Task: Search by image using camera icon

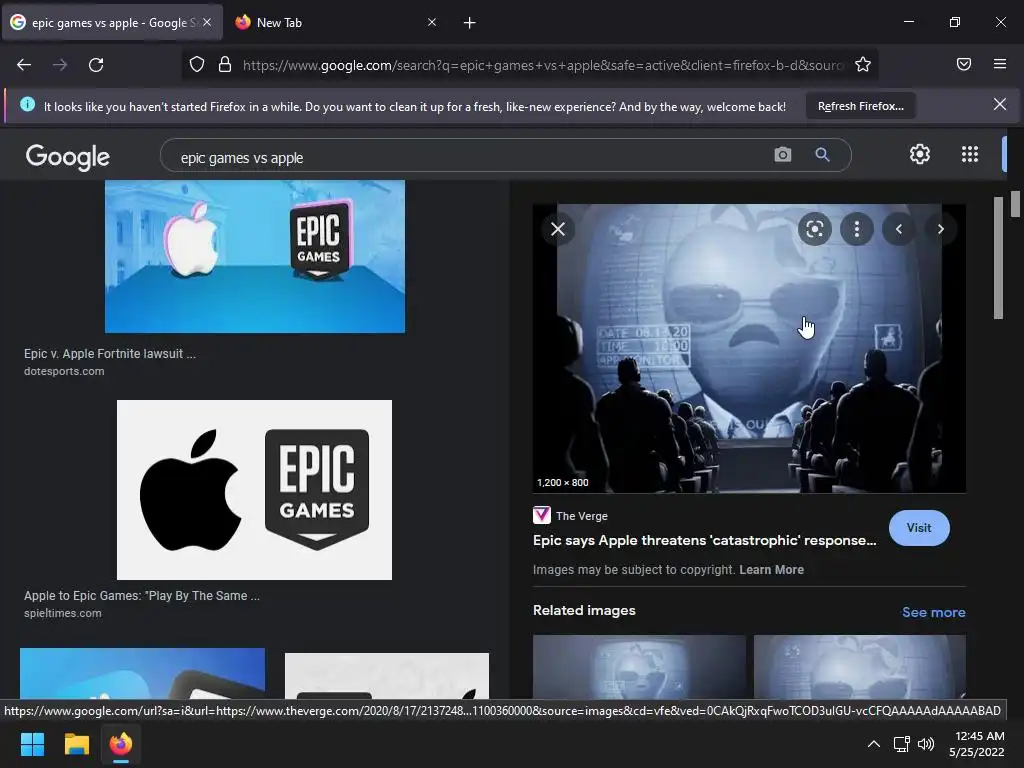Action: [x=782, y=155]
